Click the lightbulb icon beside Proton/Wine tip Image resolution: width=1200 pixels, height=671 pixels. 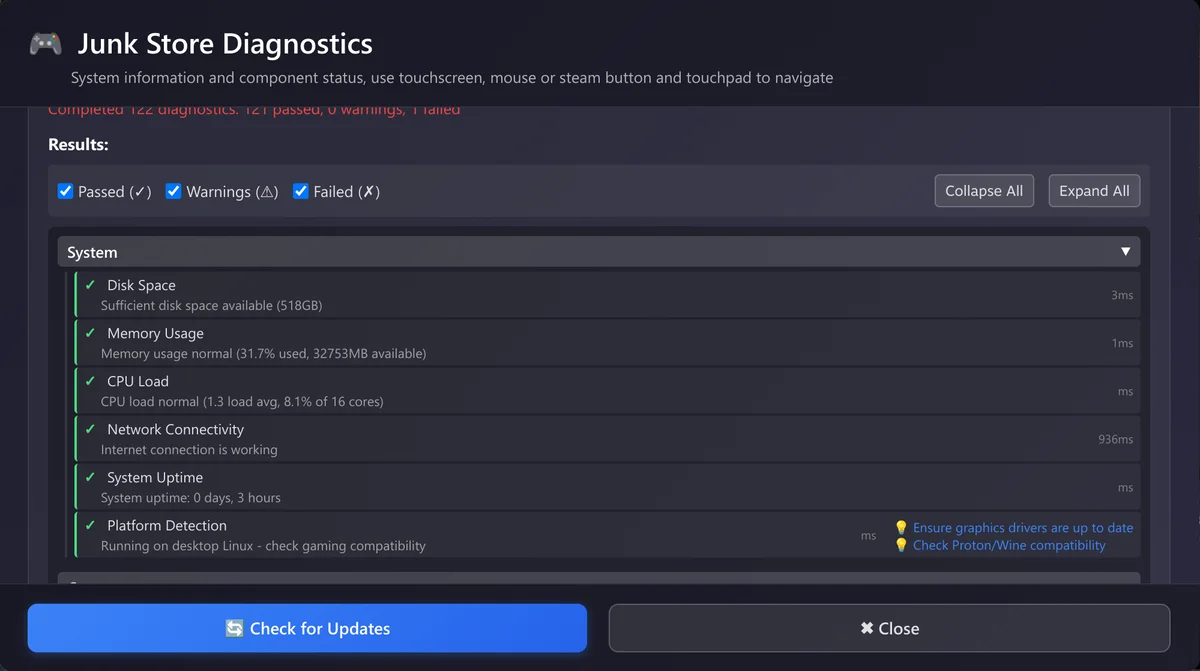point(901,545)
